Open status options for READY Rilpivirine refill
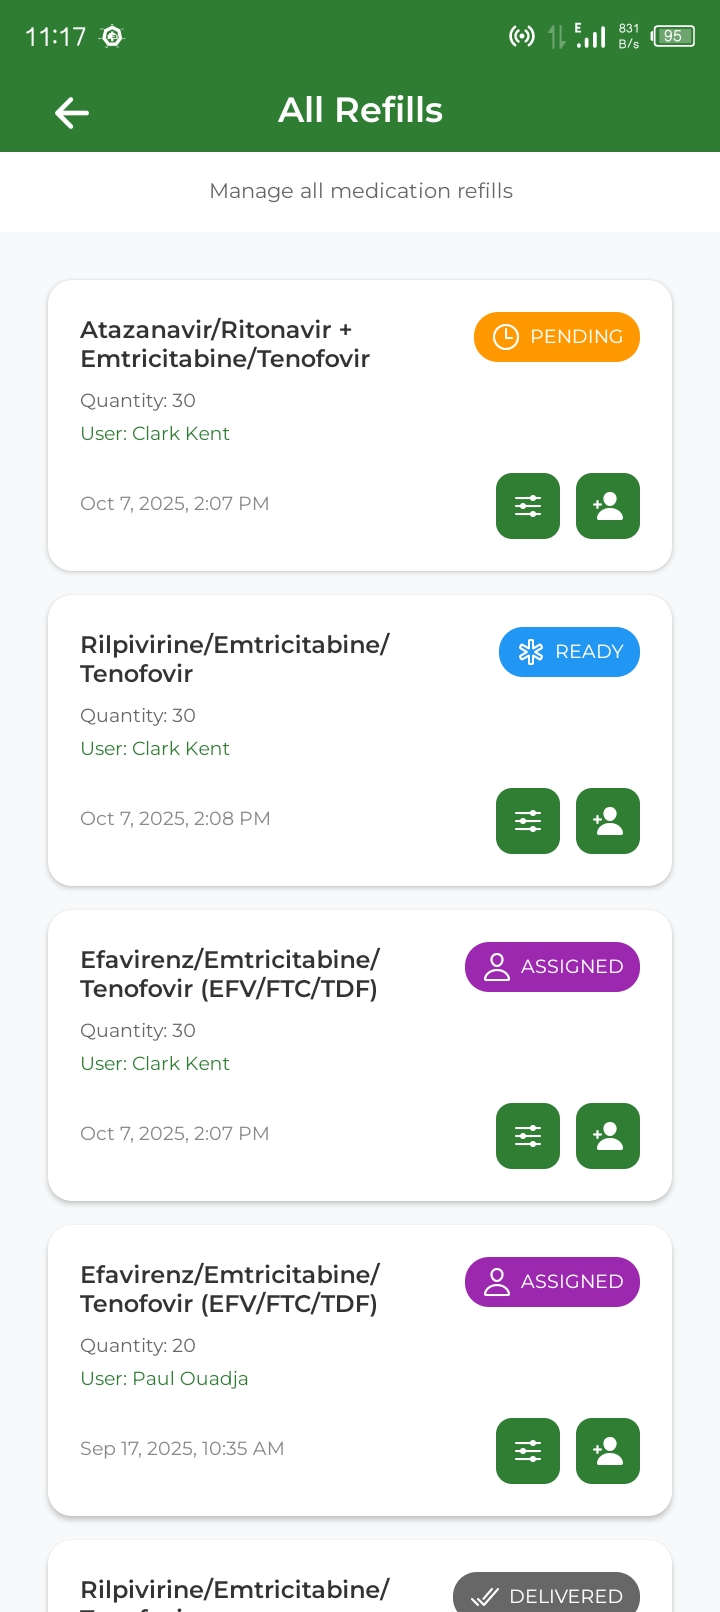 click(x=528, y=821)
